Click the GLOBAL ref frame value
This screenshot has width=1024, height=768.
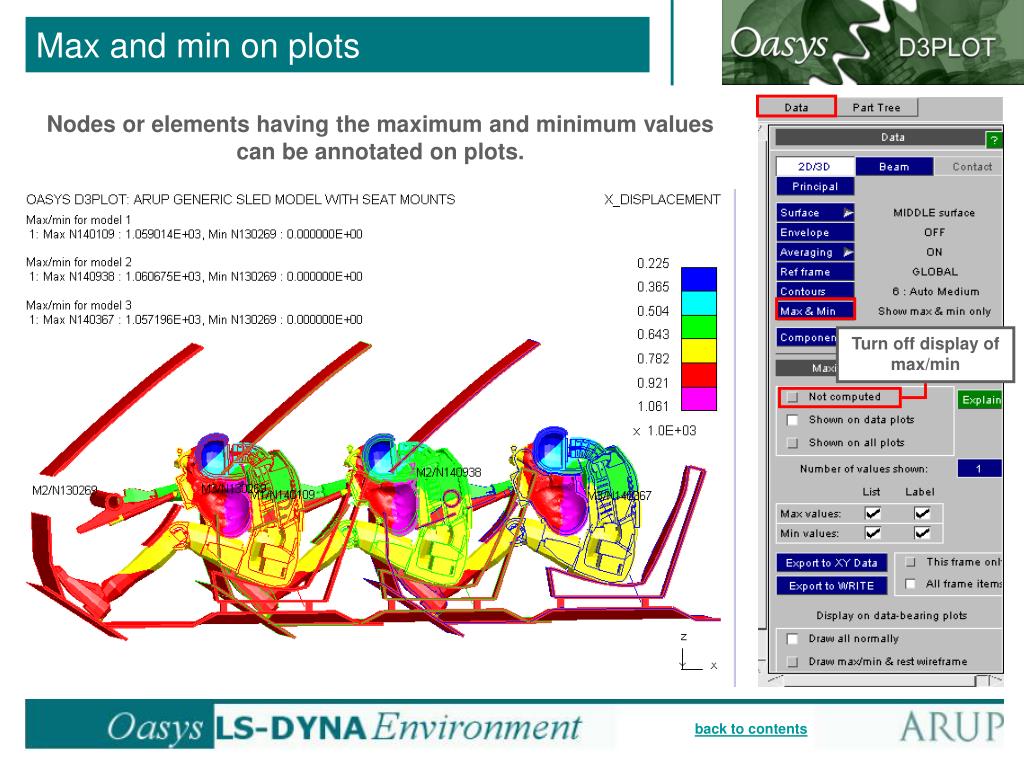click(935, 272)
